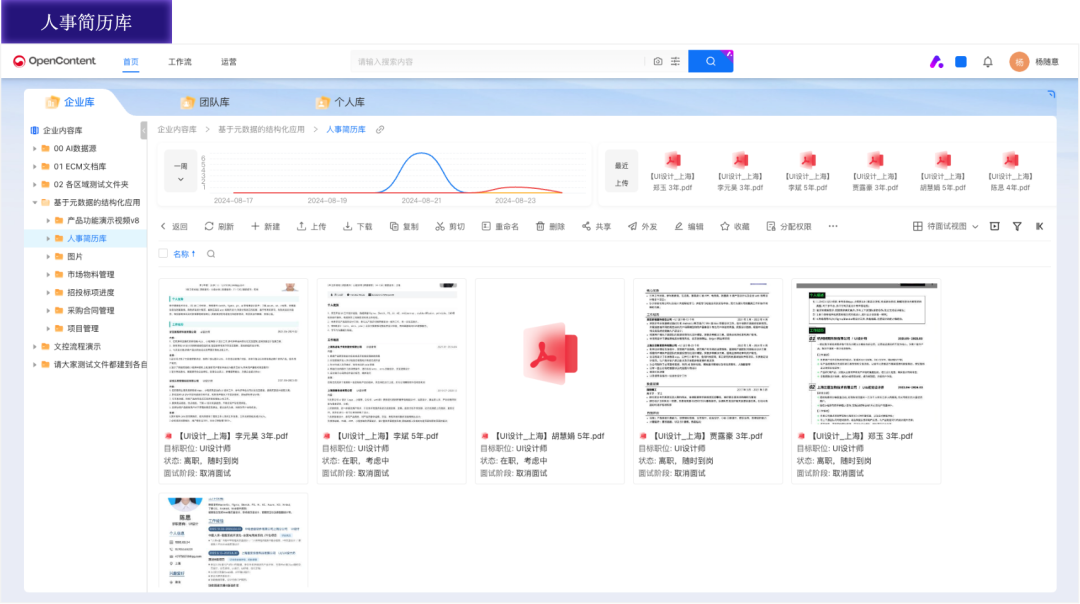Viewport: 1080px width, 604px height.
Task: Click the 外发 send-out toolbar button
Action: (642, 226)
